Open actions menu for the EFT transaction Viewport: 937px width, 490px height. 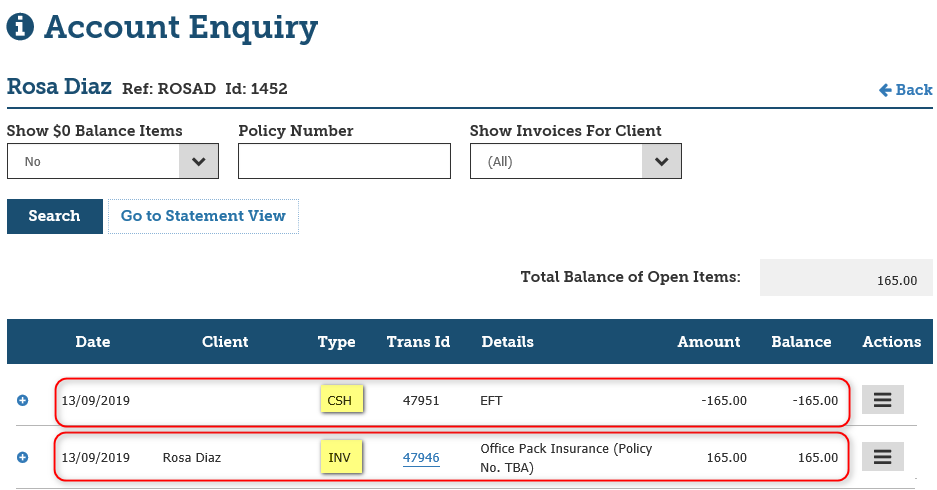[882, 400]
